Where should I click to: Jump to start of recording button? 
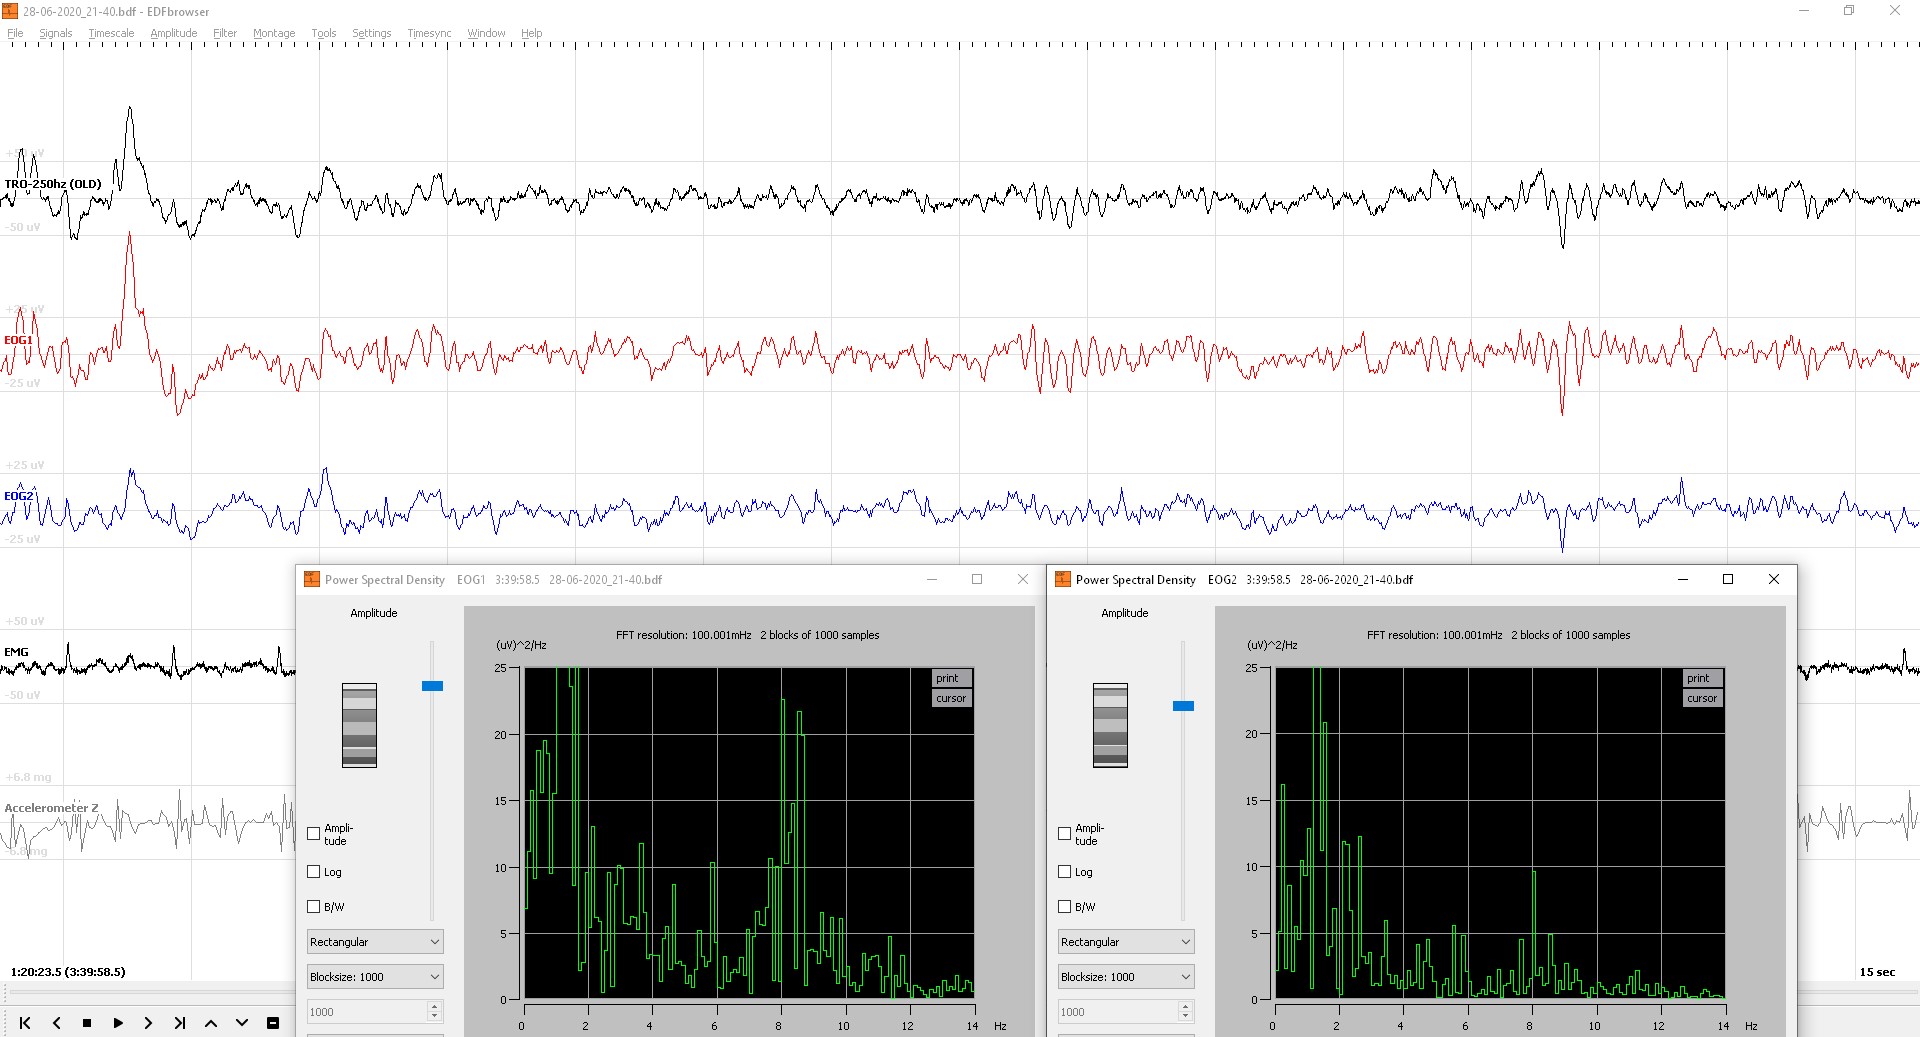25,1023
